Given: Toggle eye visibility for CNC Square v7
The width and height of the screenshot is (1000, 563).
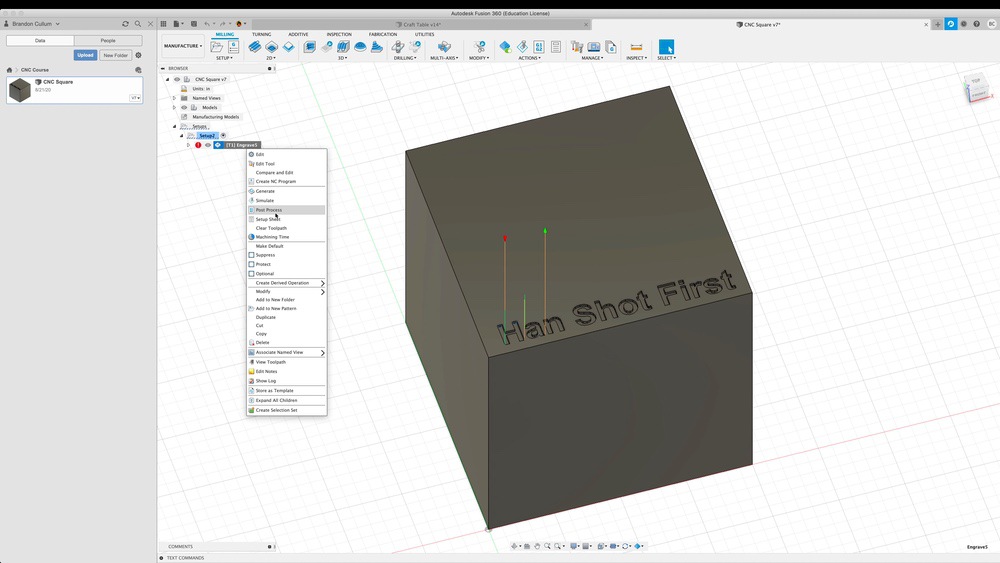Looking at the screenshot, I should pyautogui.click(x=177, y=79).
